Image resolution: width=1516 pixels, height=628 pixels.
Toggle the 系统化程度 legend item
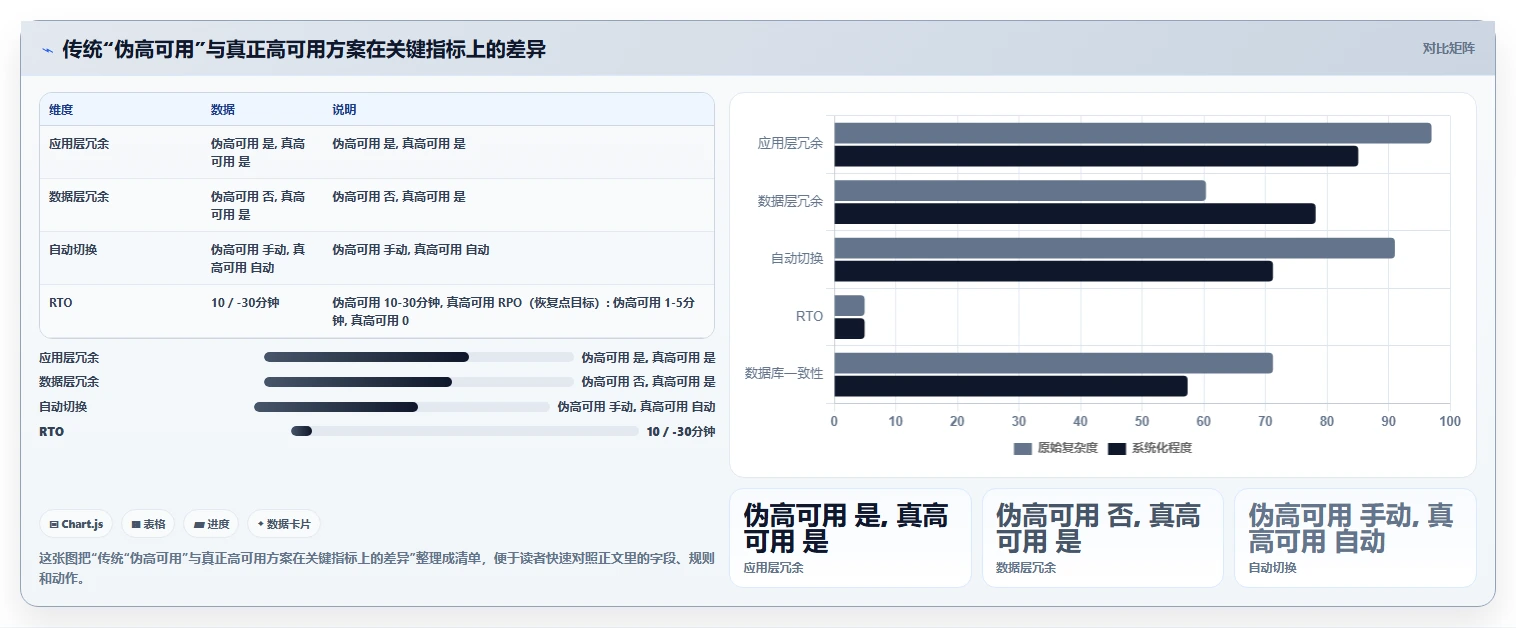[x=1150, y=448]
